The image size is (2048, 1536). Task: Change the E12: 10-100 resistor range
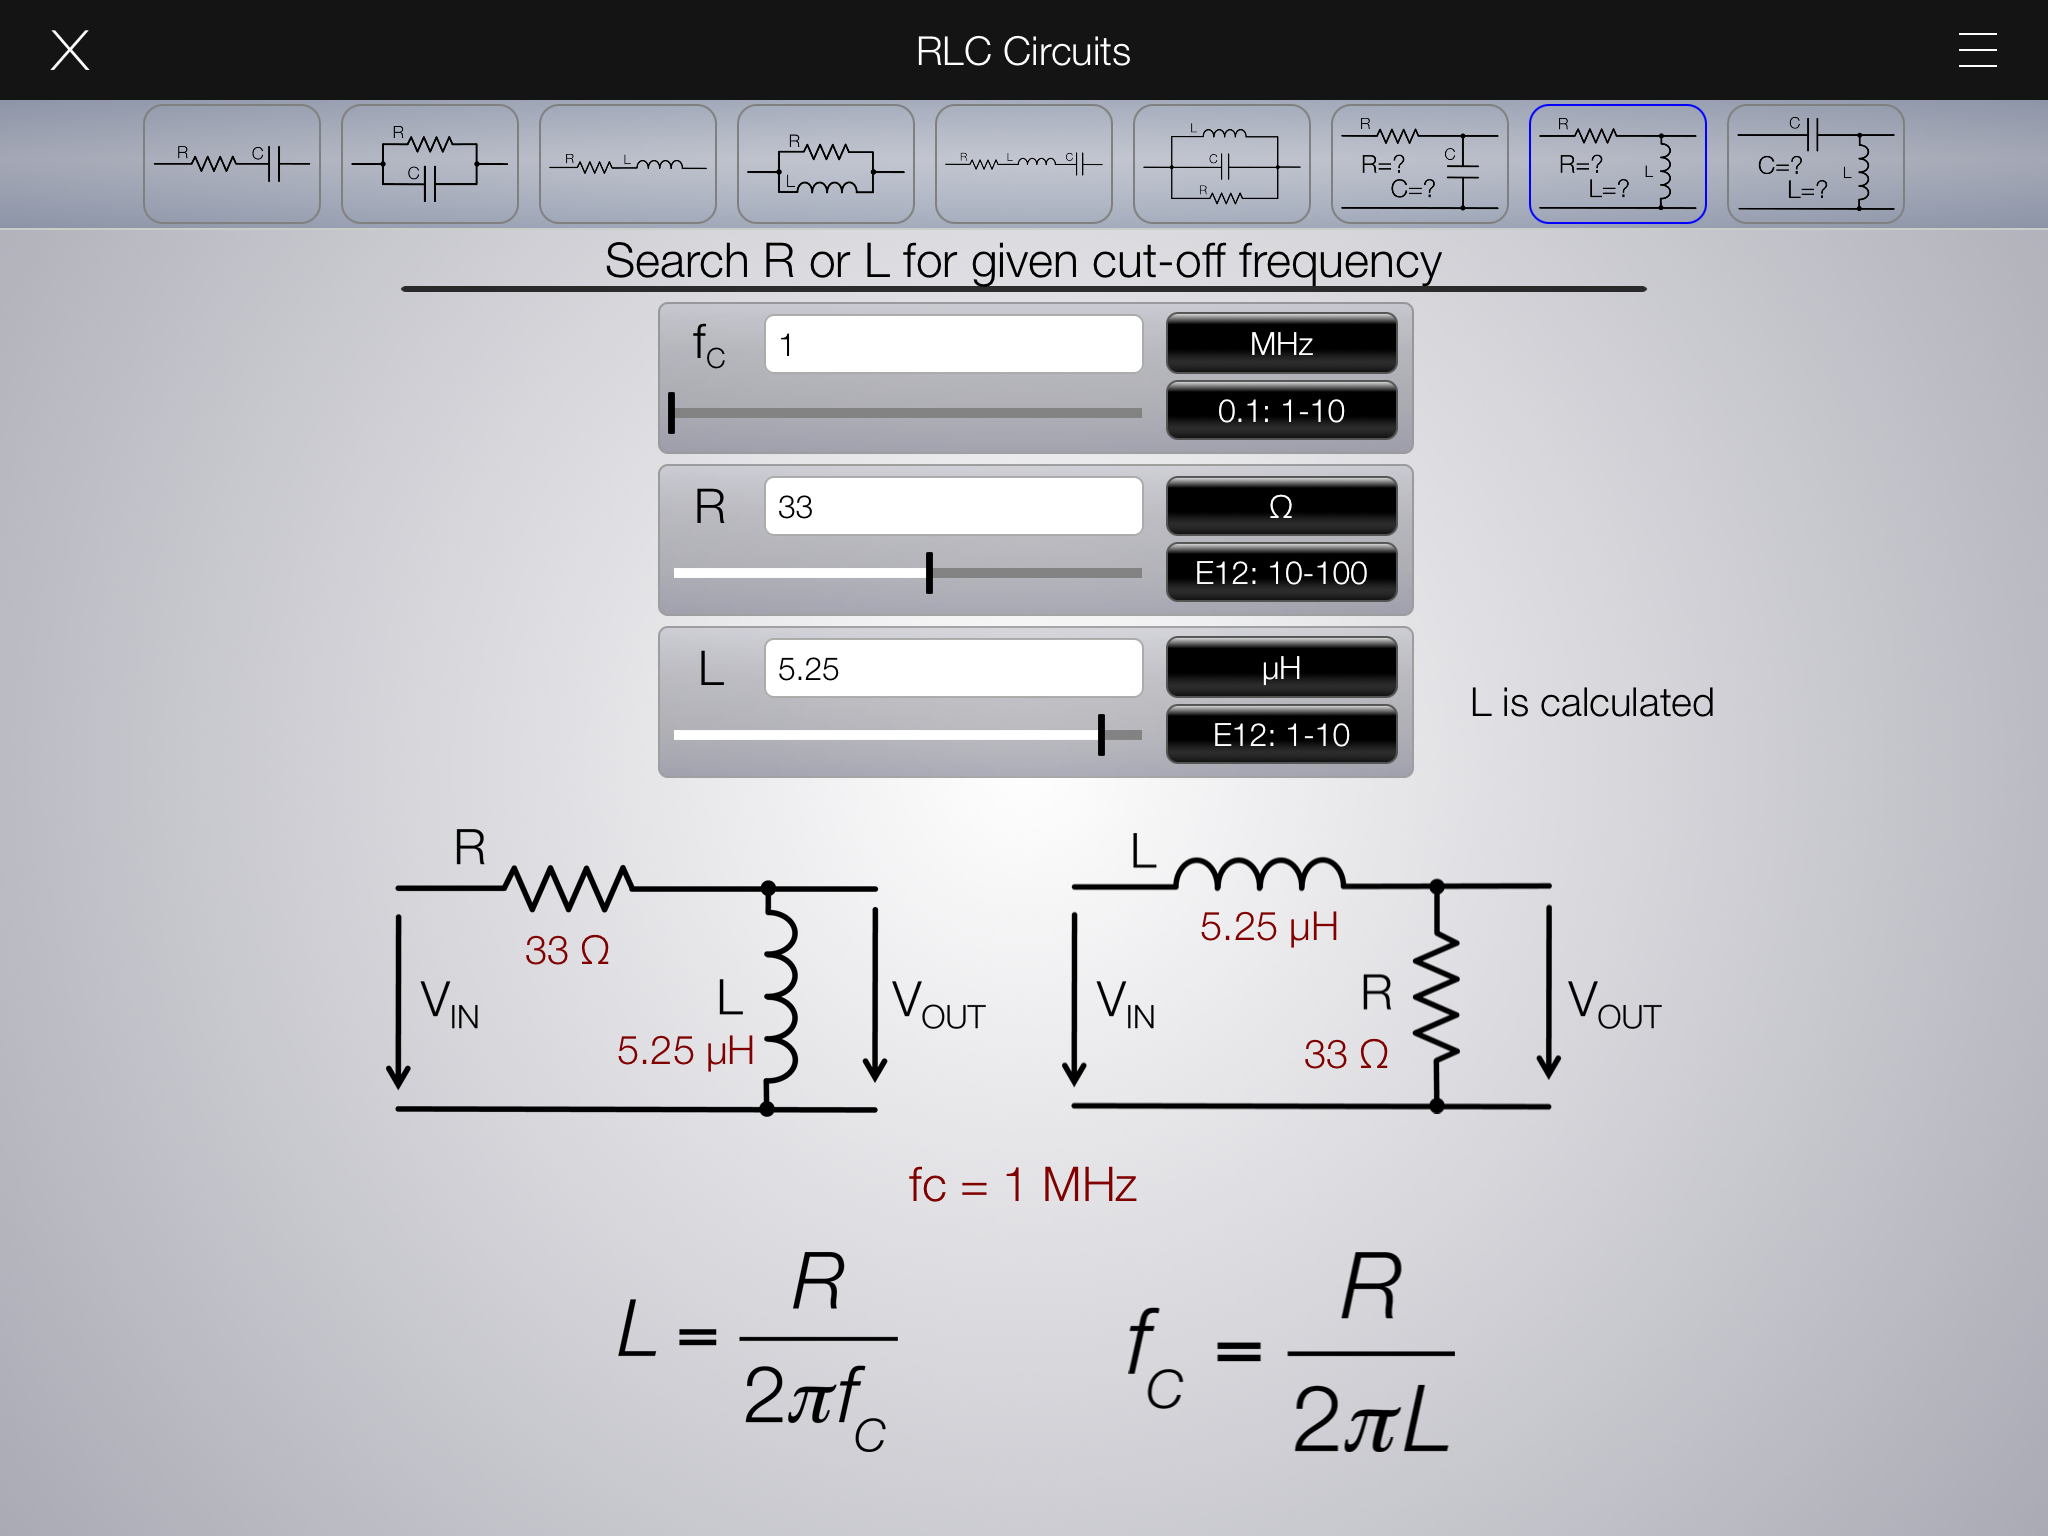[x=1281, y=573]
